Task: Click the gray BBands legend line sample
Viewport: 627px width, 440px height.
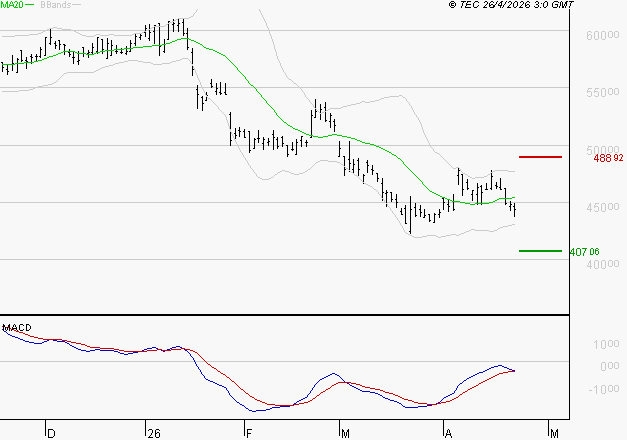Action: click(76, 4)
